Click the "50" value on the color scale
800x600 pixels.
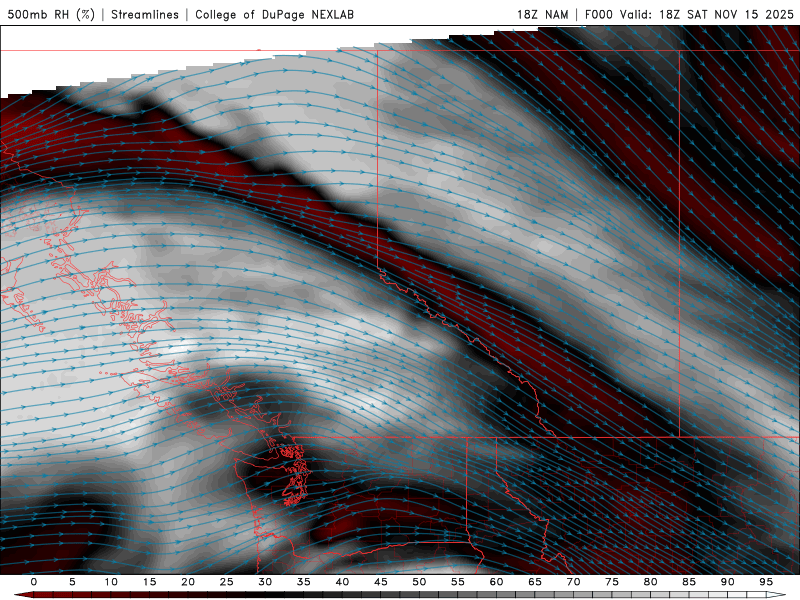(x=419, y=582)
